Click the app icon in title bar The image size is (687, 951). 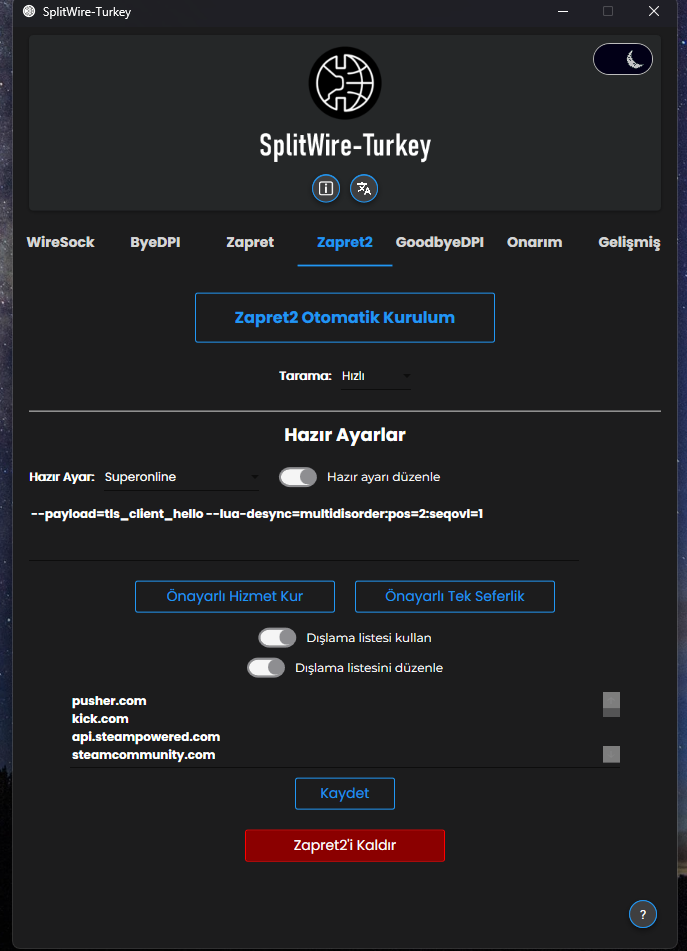(x=28, y=12)
